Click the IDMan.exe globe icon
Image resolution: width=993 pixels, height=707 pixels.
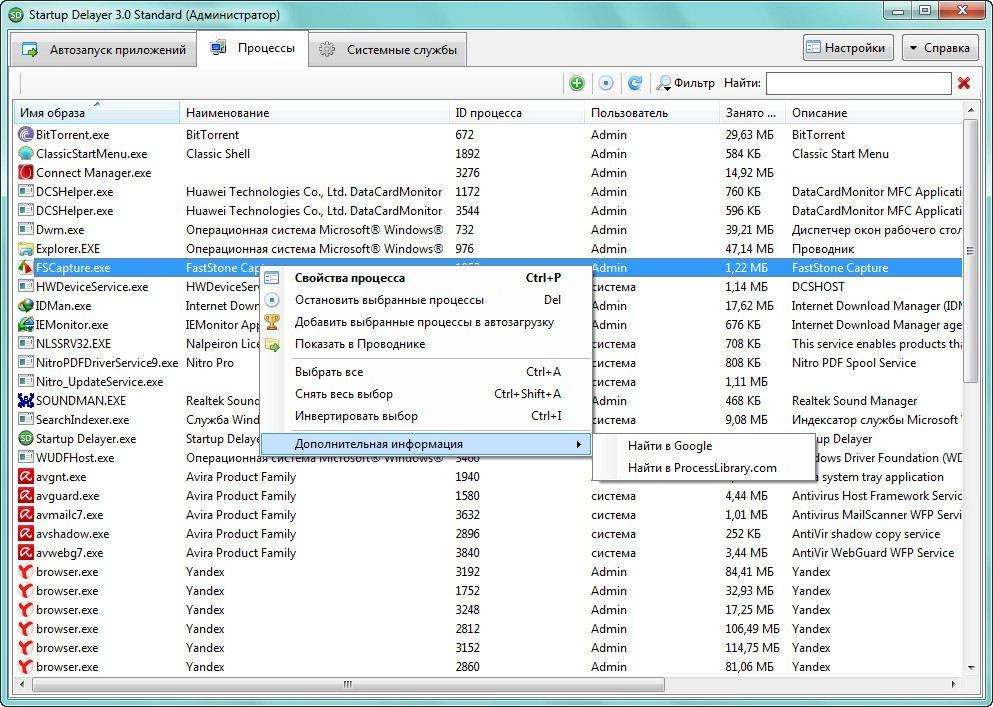point(25,305)
